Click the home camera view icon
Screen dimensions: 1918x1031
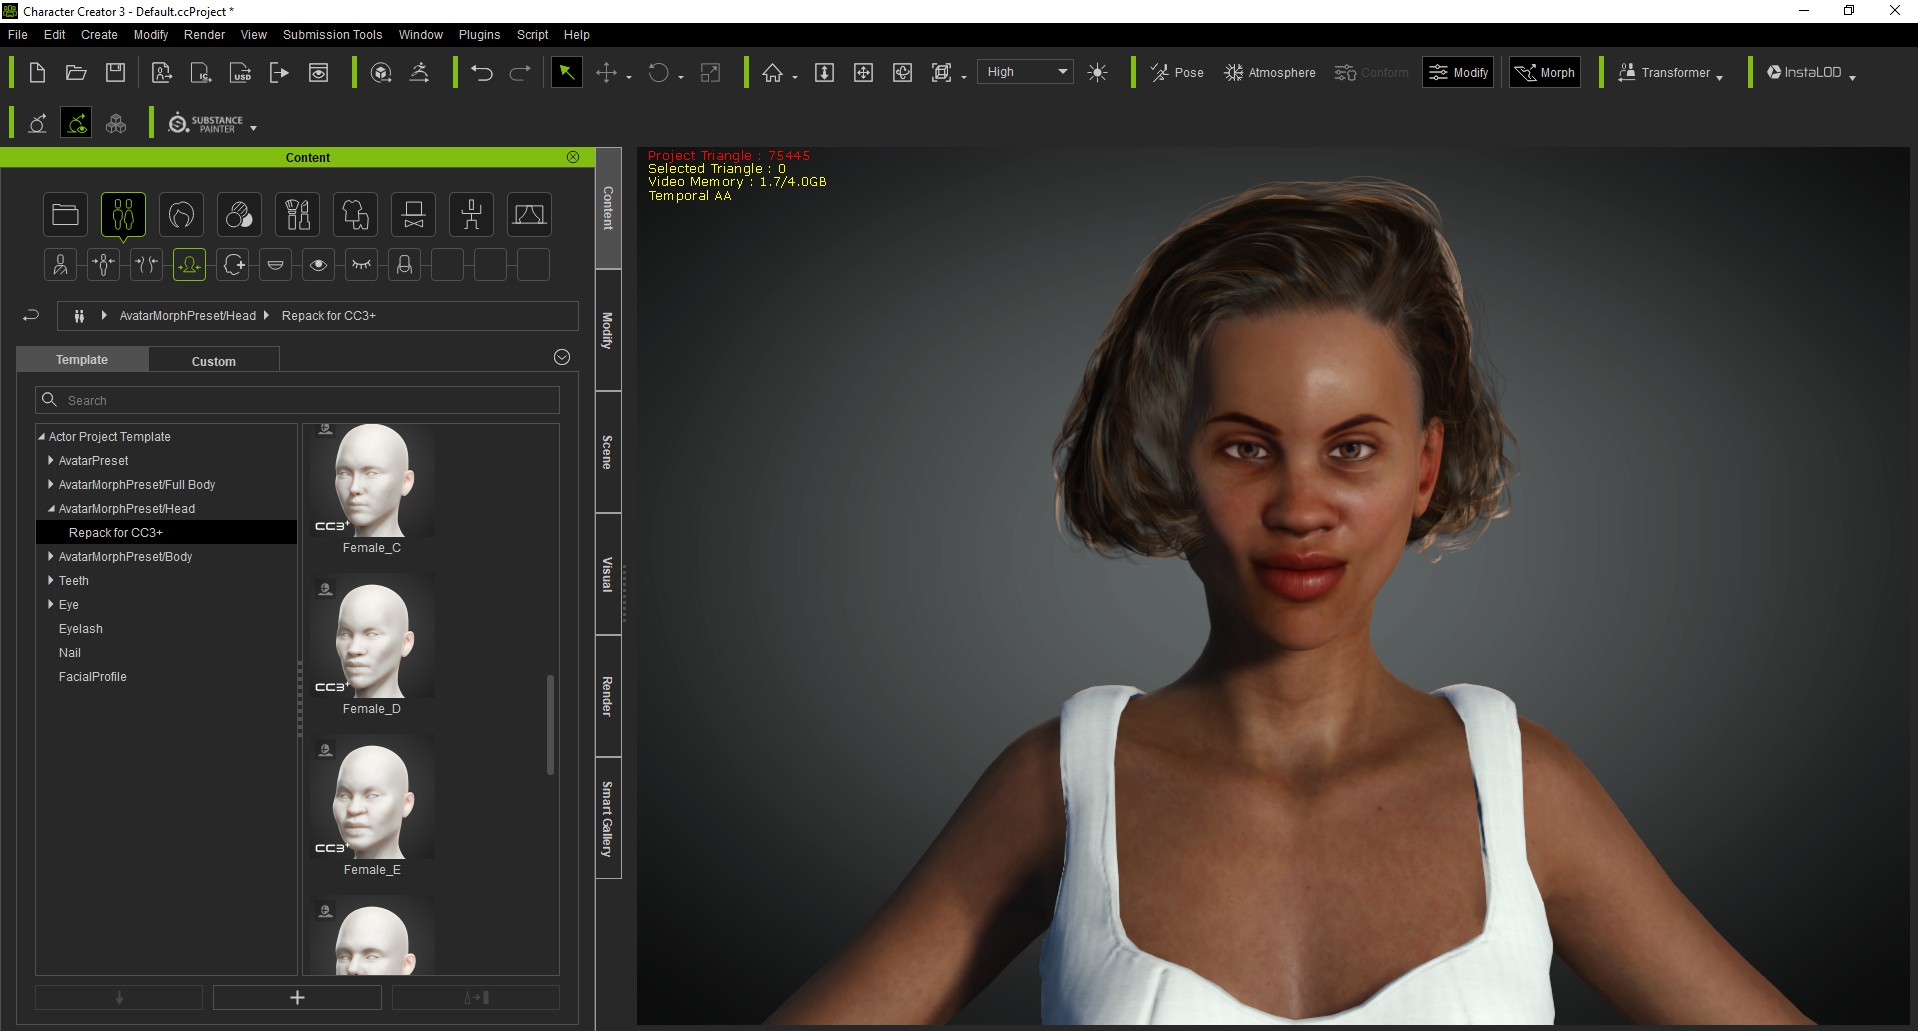(772, 72)
